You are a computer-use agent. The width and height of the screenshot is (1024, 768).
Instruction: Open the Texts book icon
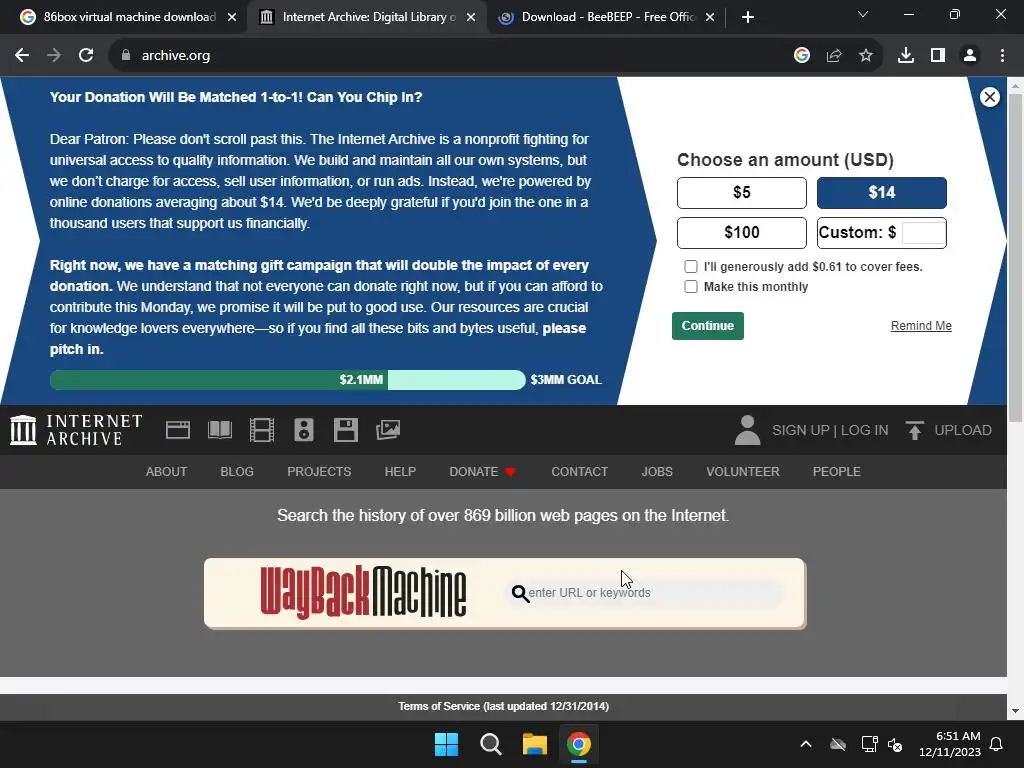pos(219,430)
